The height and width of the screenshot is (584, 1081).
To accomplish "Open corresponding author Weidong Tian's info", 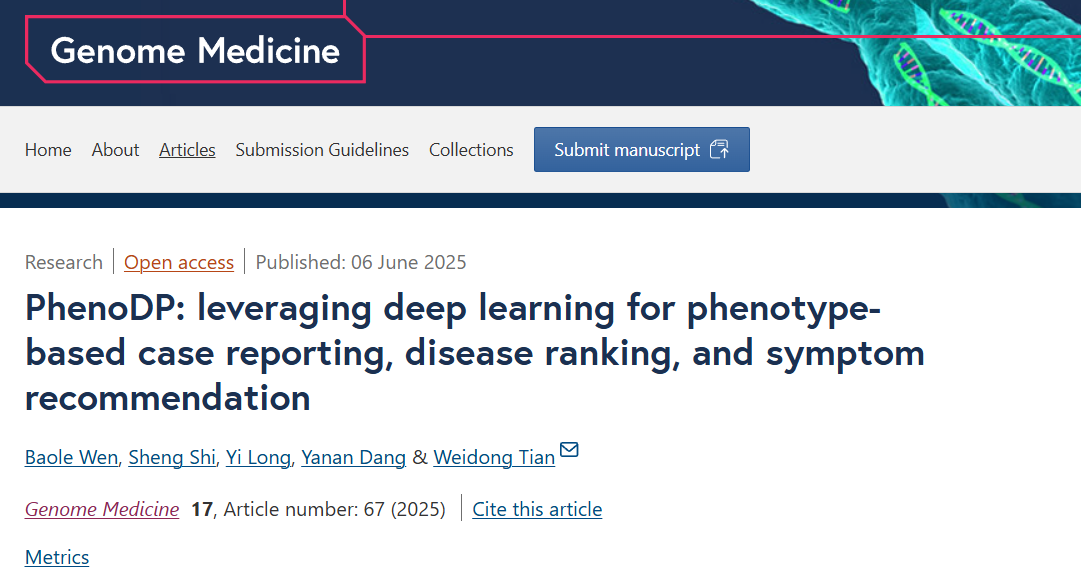I will point(494,458).
